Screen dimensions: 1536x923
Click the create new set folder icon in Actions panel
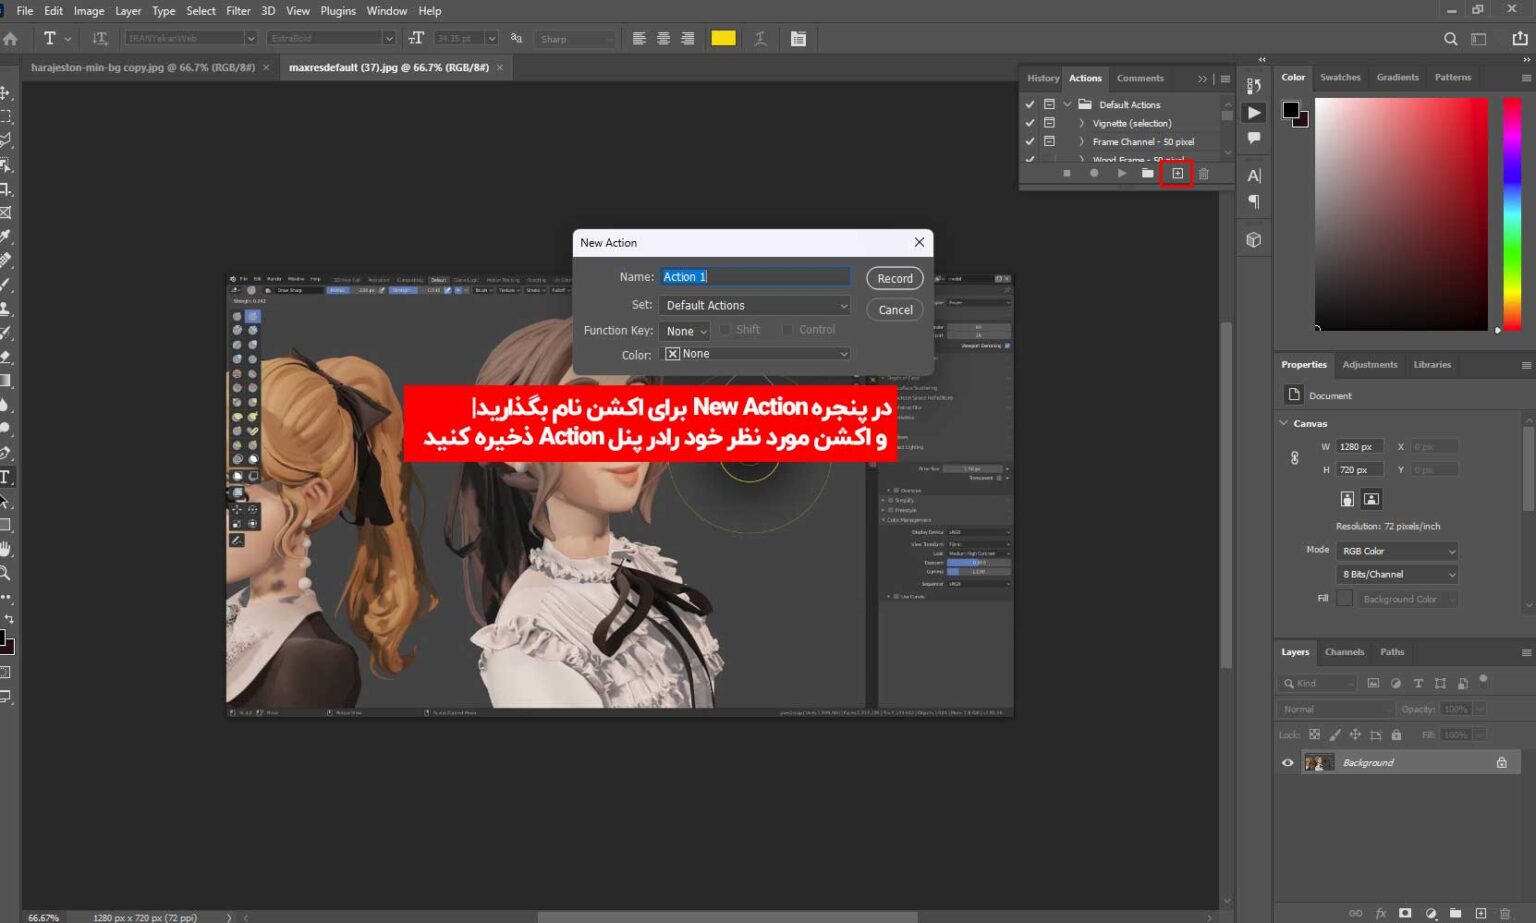(1148, 174)
